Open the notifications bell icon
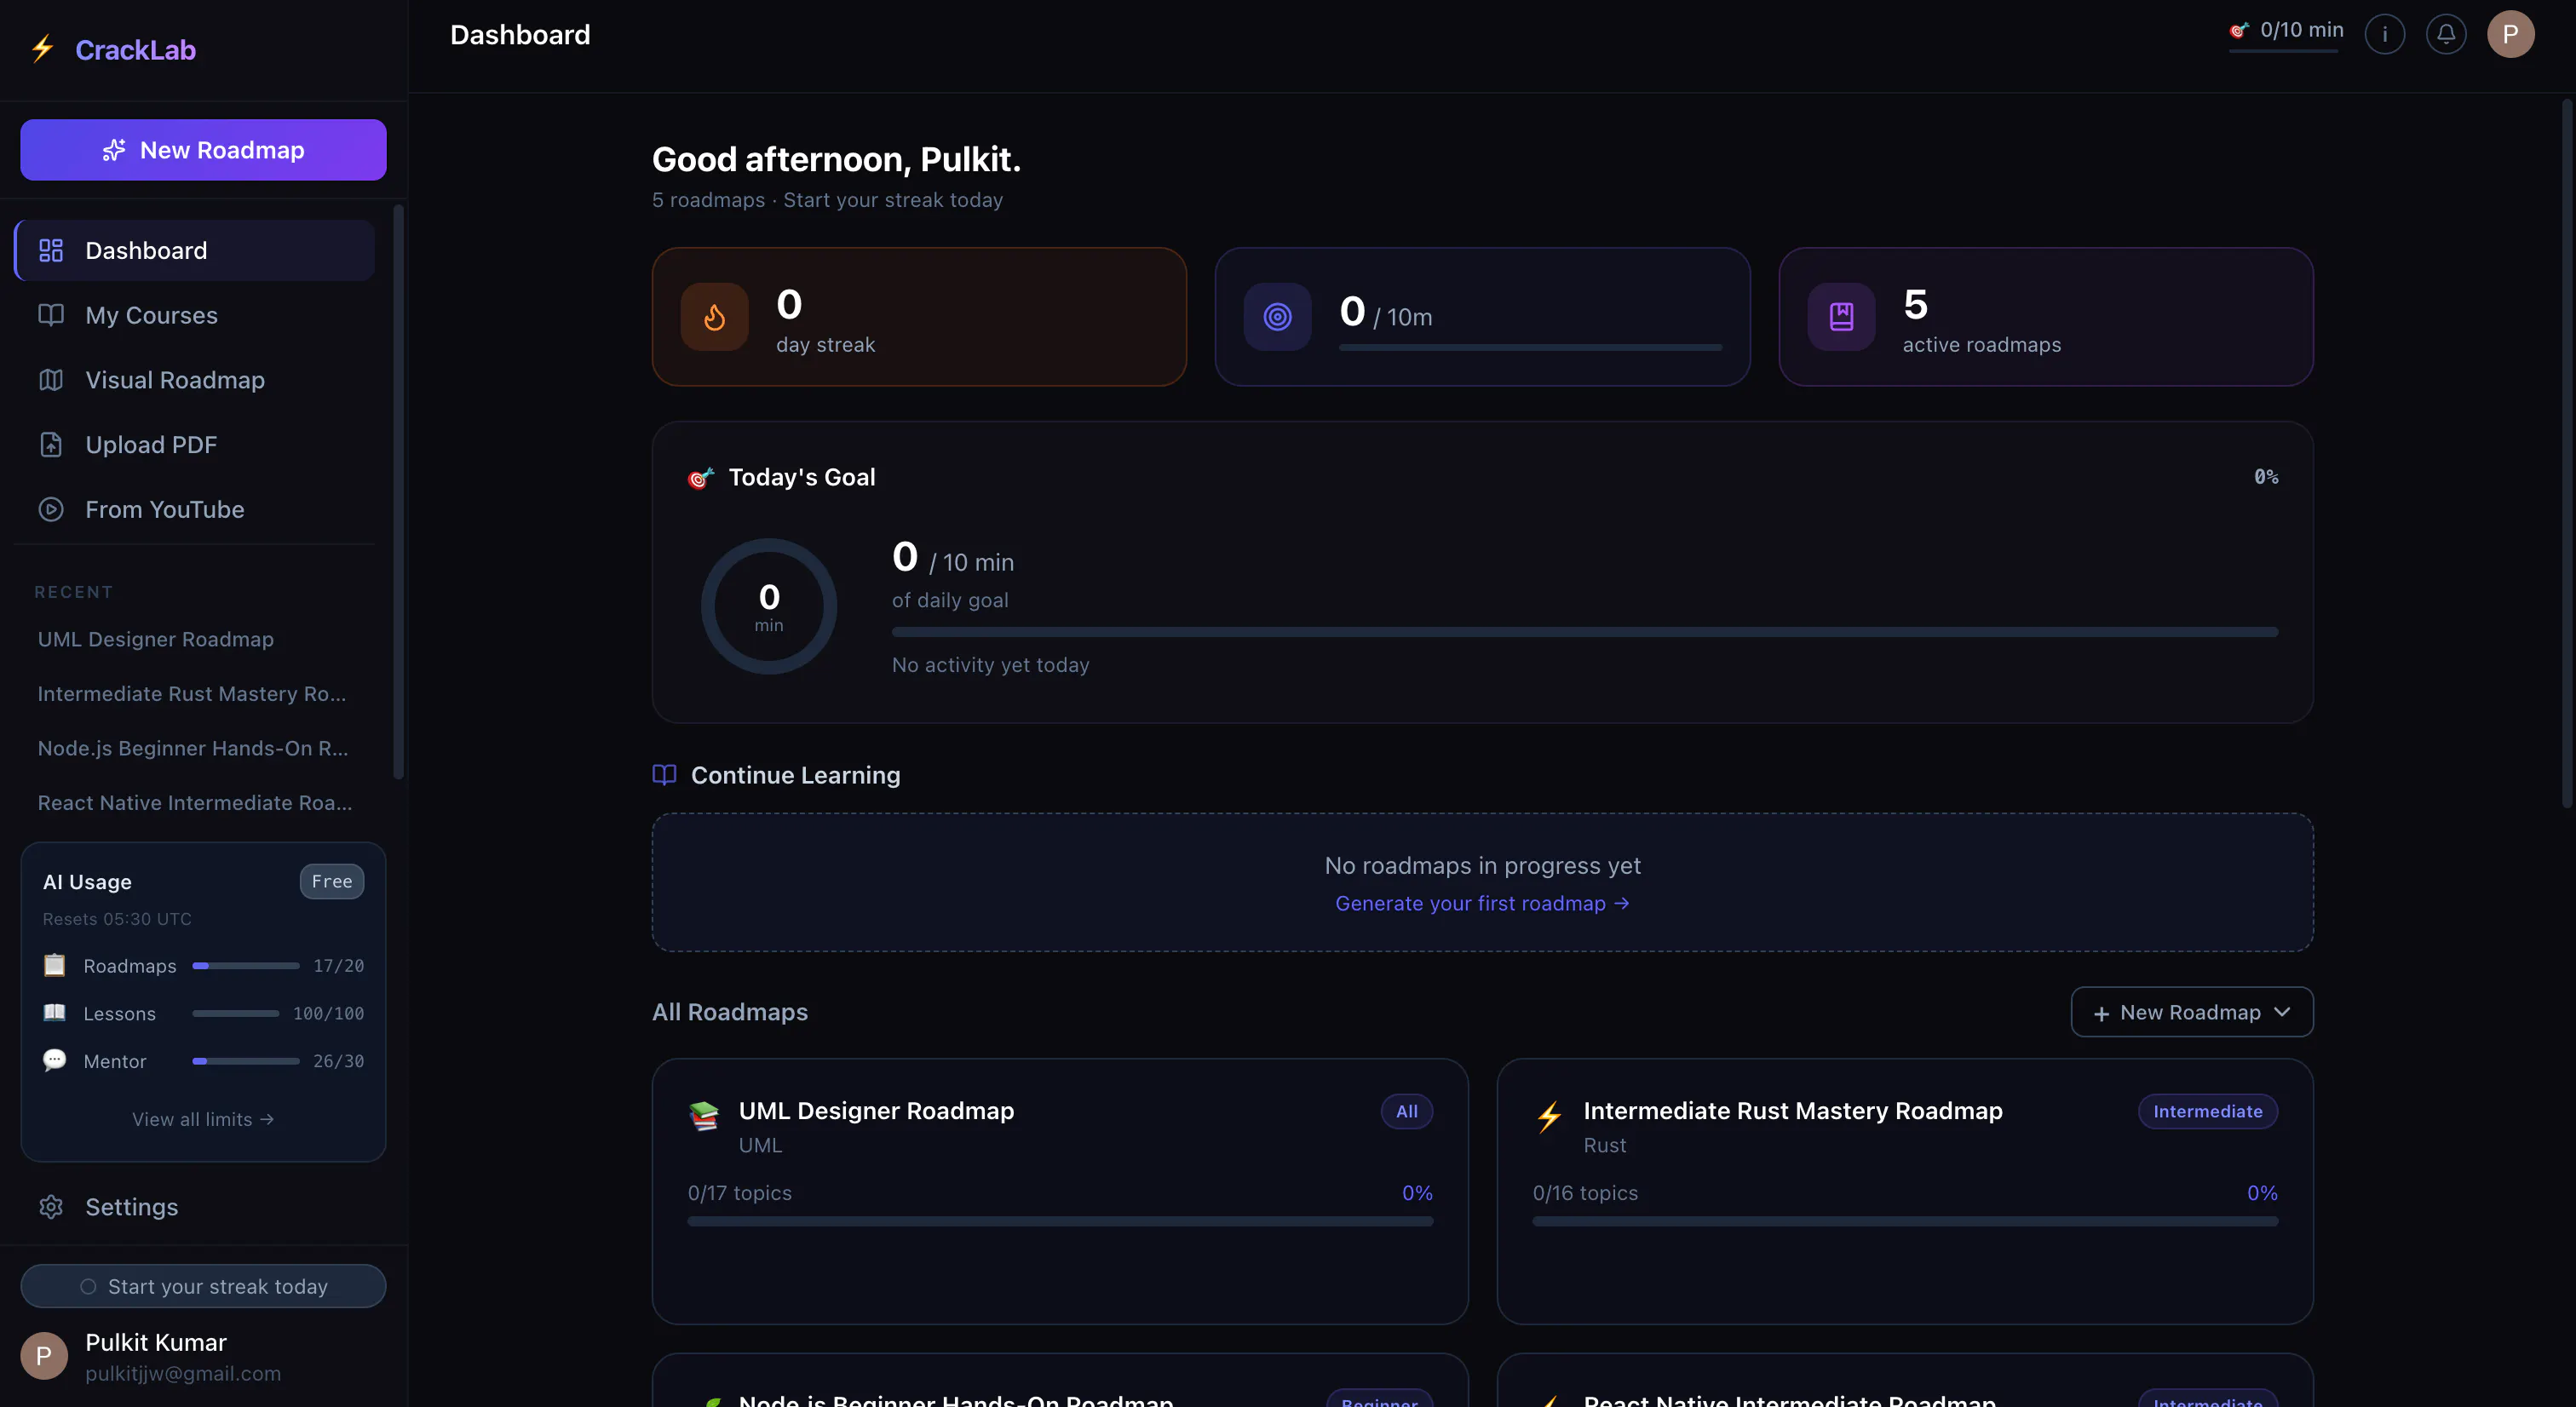Screen dimensions: 2576x1407 pos(2446,34)
